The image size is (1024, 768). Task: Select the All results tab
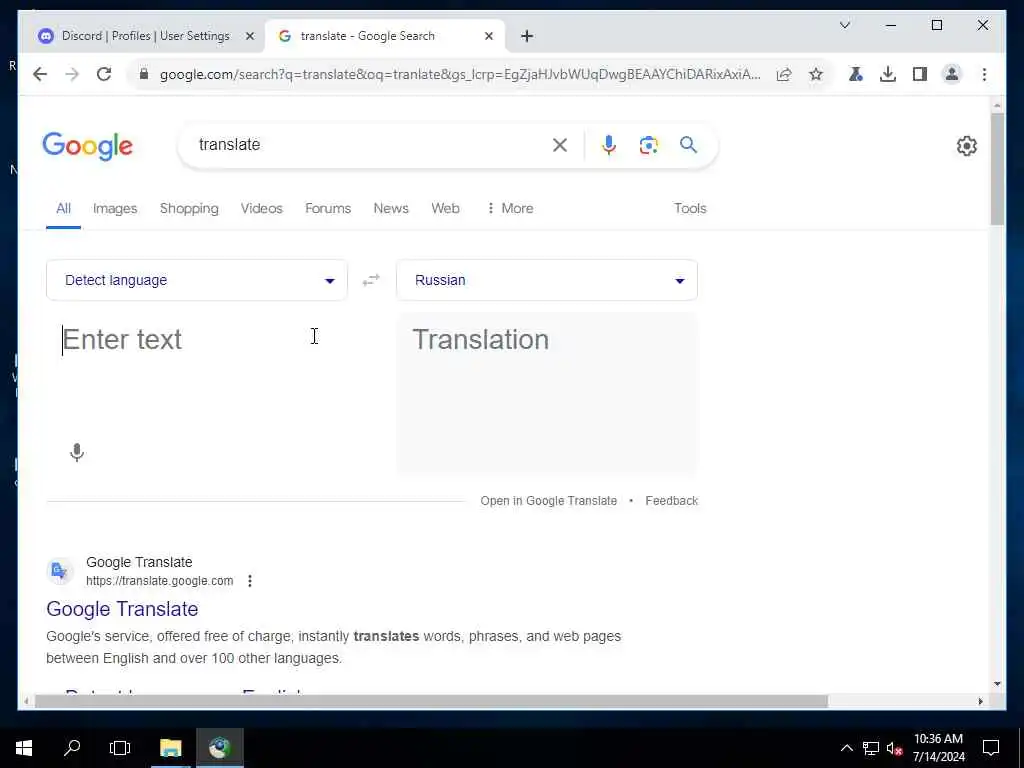[x=63, y=208]
